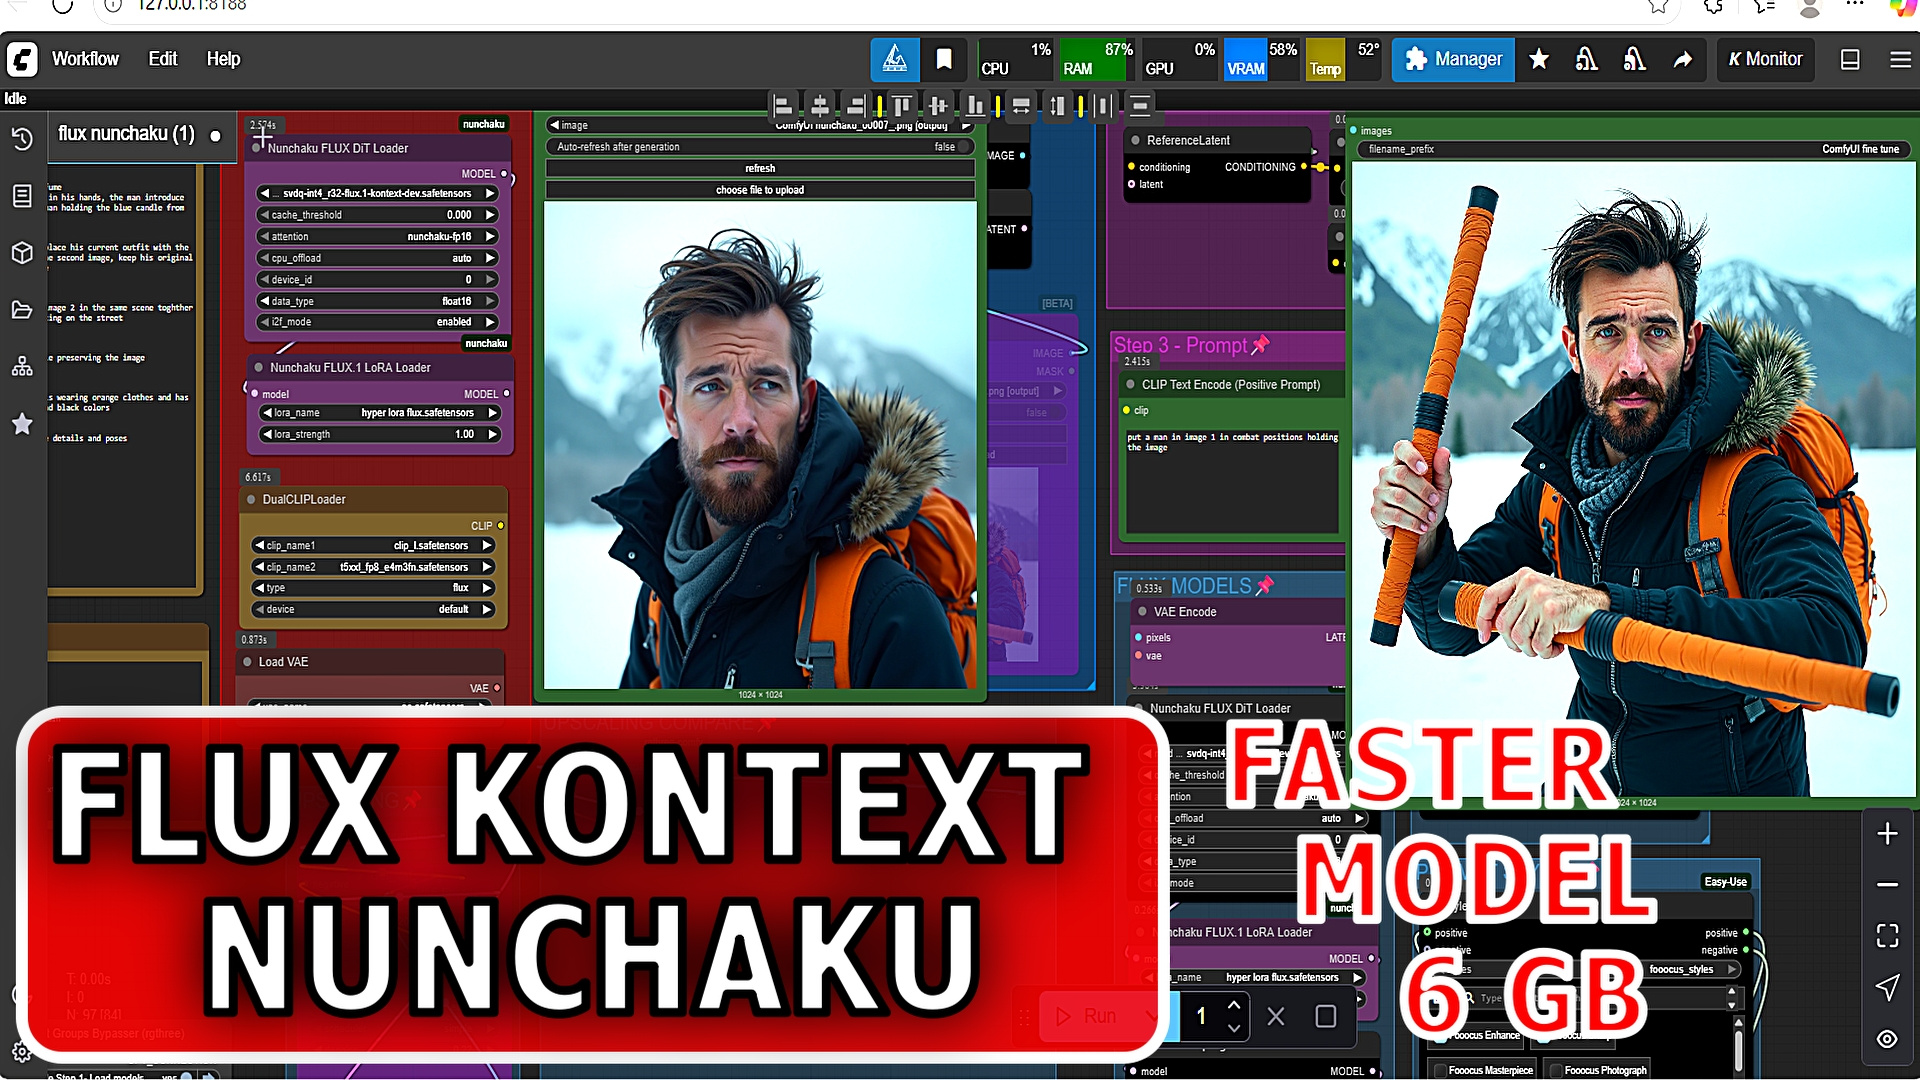1920x1080 pixels.
Task: Align selected nodes to horizontal center
Action: pos(820,105)
